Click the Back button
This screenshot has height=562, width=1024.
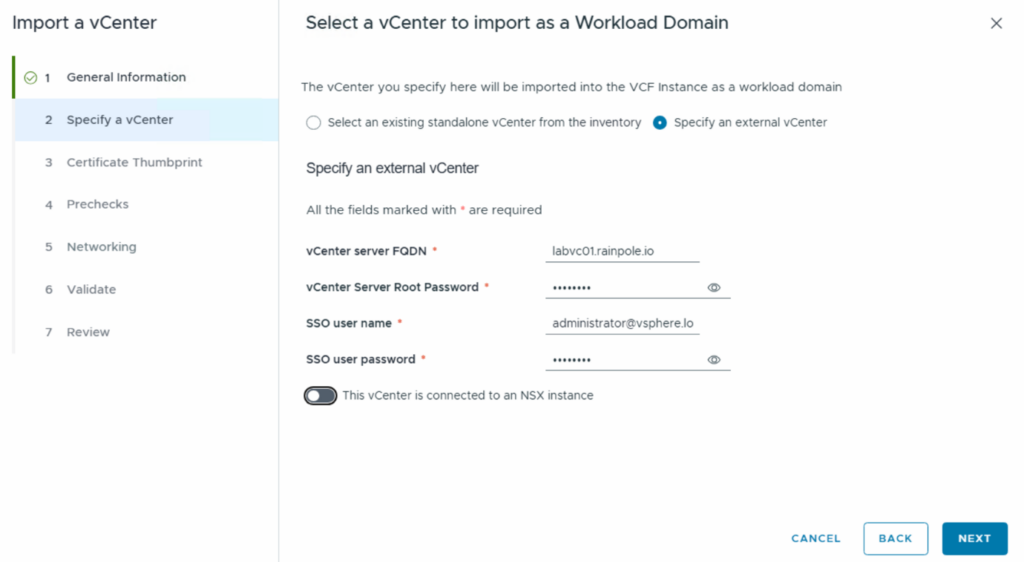click(x=895, y=538)
